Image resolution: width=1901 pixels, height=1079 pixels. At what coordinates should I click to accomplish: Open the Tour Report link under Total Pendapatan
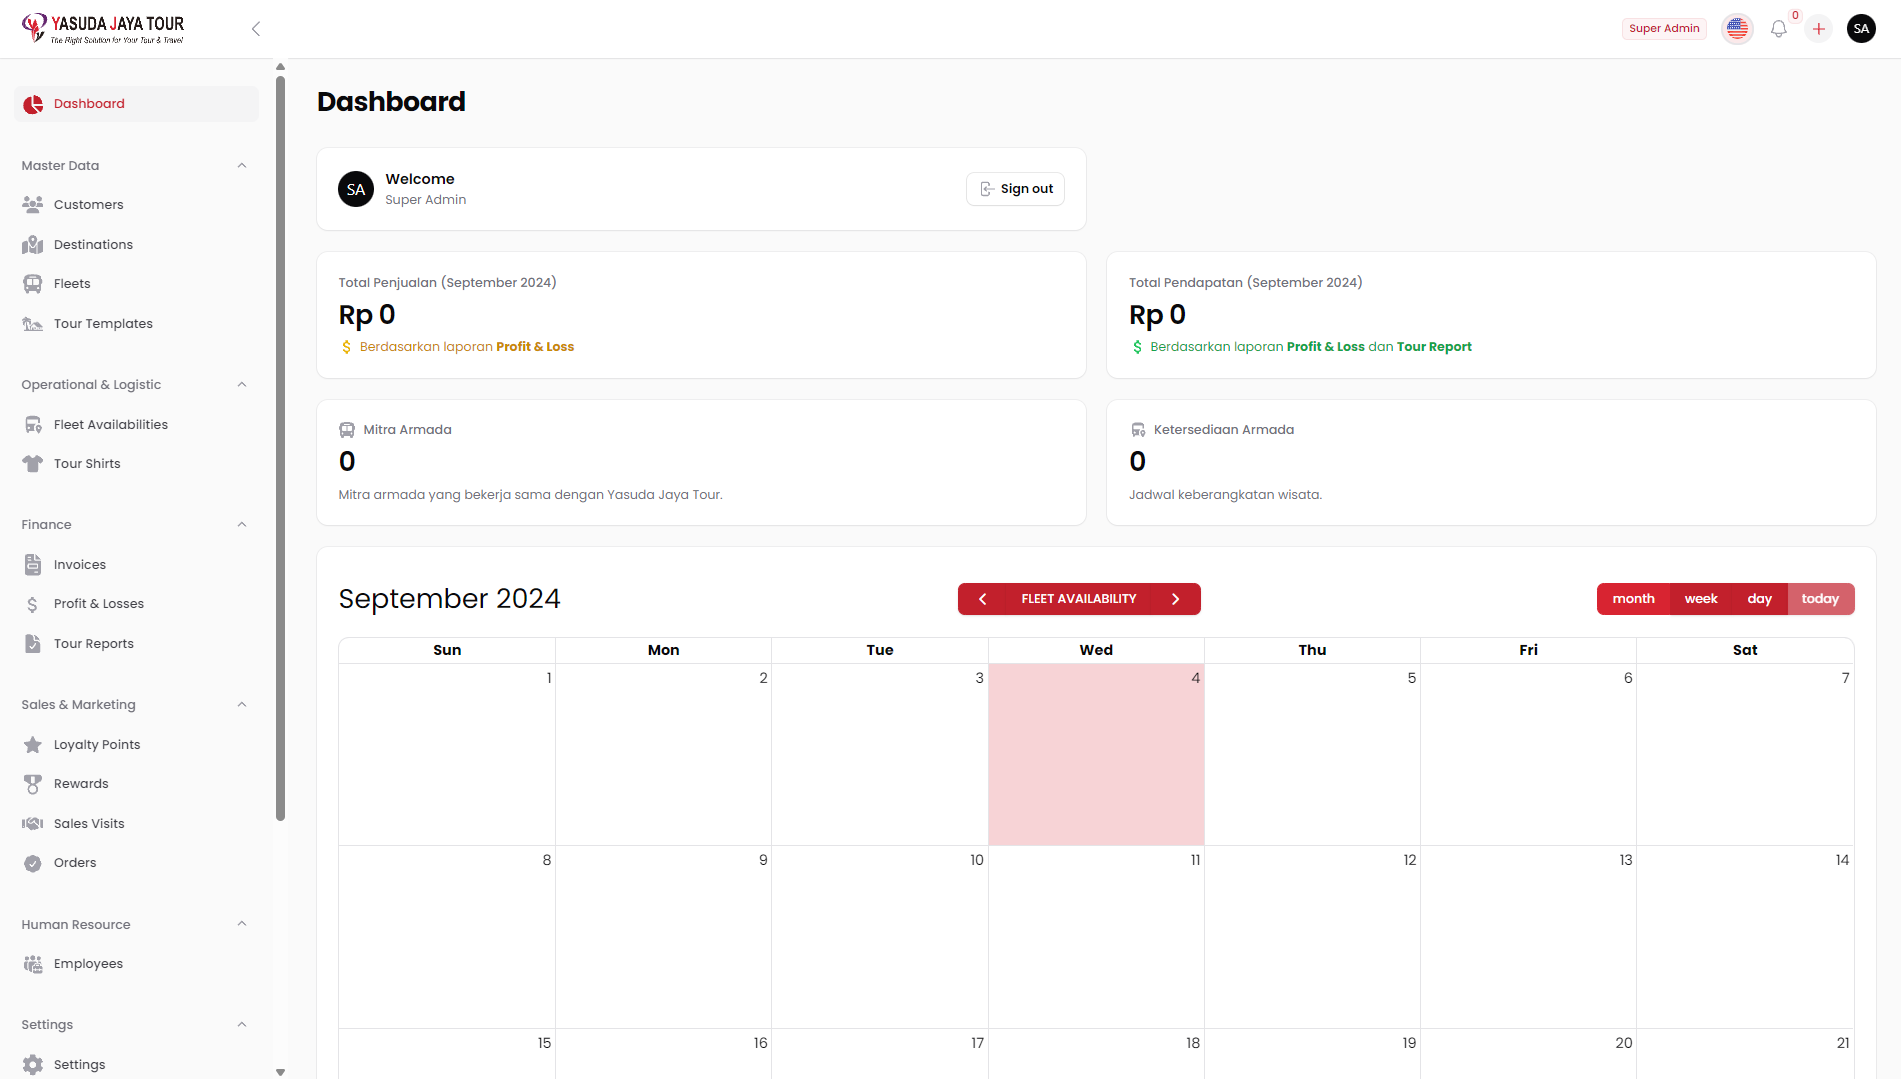(1434, 347)
